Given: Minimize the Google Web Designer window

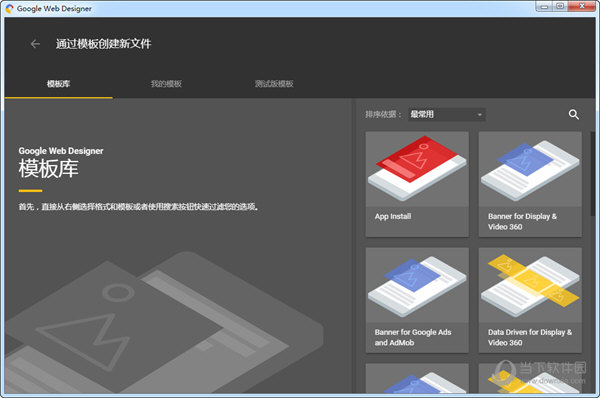Looking at the screenshot, I should pos(545,7).
